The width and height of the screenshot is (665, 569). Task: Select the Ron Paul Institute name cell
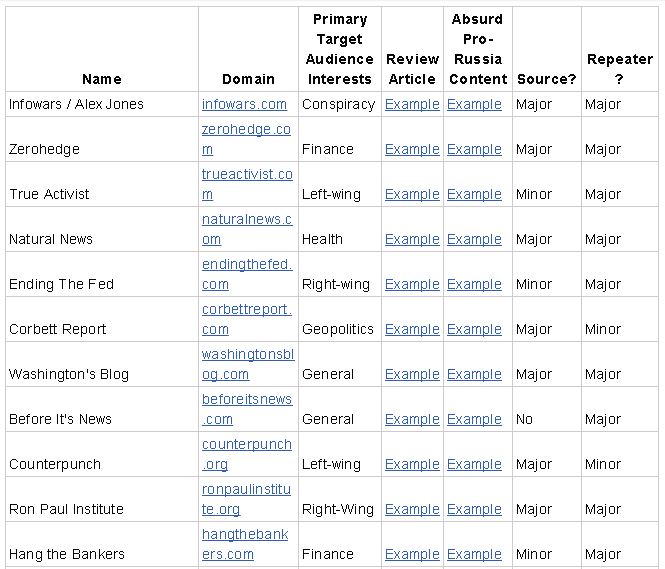pyautogui.click(x=66, y=509)
